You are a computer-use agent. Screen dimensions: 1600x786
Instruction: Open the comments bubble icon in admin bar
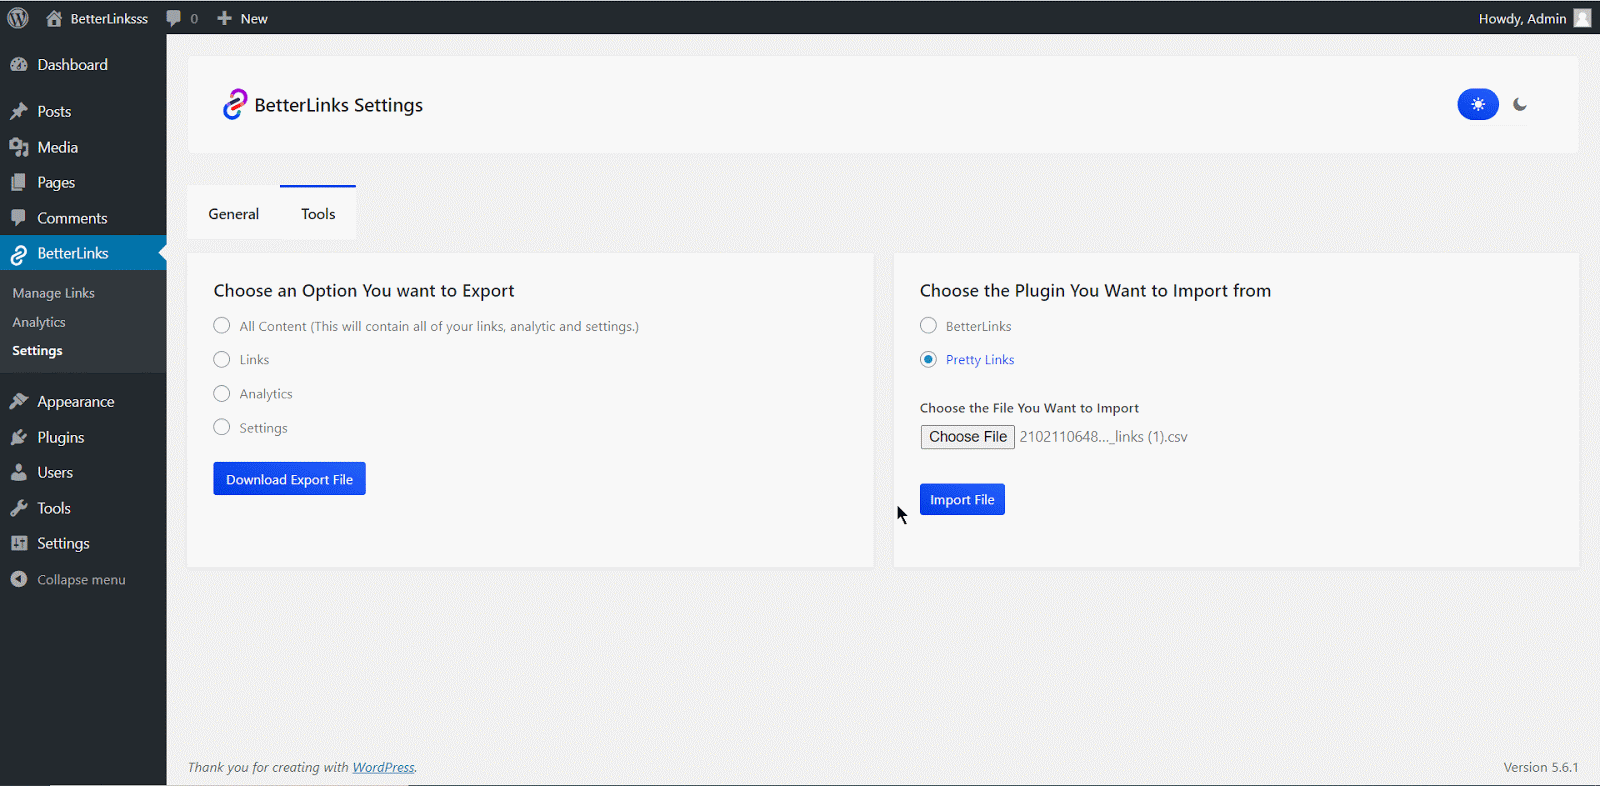174,18
